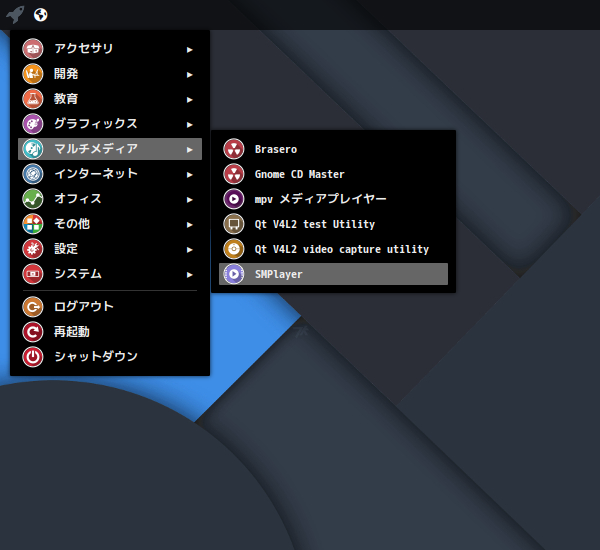Click the シャットダウン power icon
The image size is (600, 550).
click(33, 357)
